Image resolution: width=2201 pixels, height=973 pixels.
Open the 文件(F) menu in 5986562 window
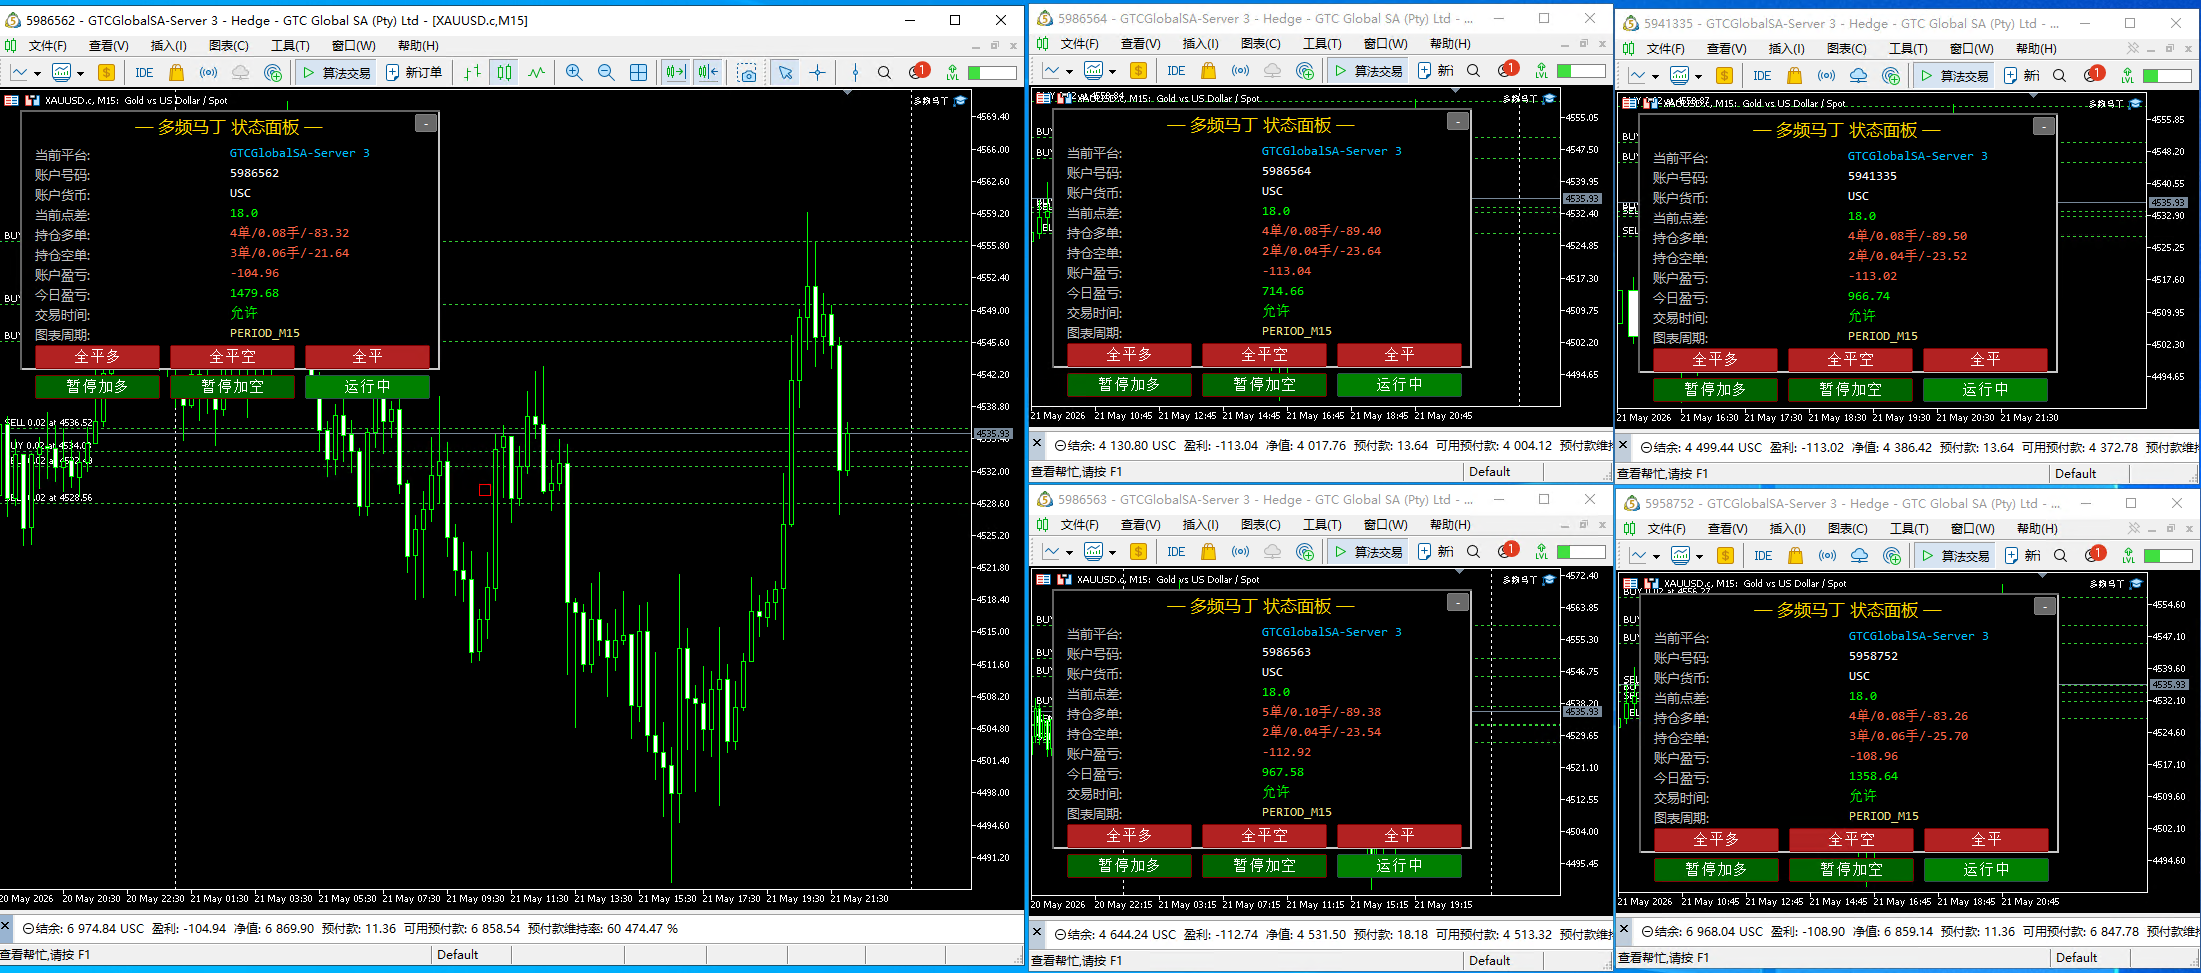click(47, 46)
